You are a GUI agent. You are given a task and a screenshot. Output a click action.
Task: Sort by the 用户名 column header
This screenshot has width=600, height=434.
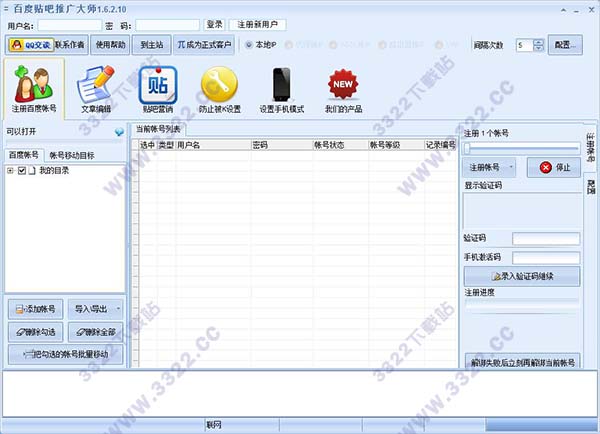(213, 145)
